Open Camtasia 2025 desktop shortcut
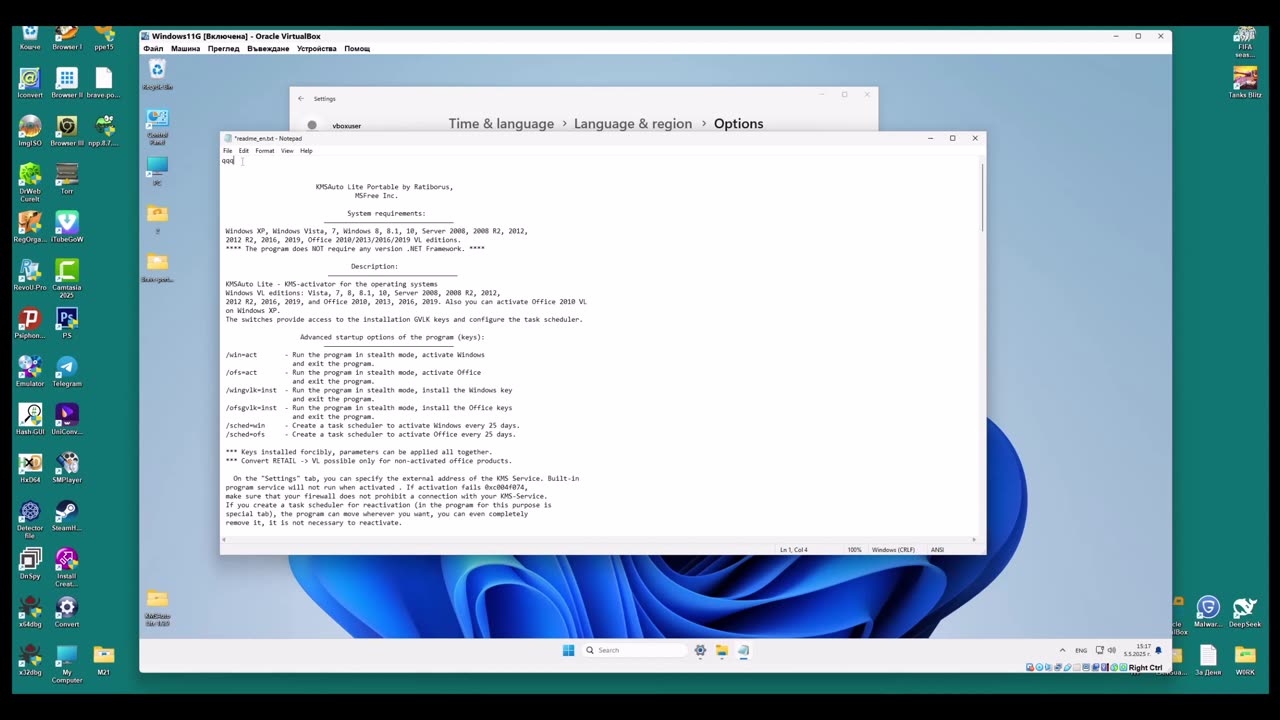This screenshot has width=1280, height=720. pos(67,278)
